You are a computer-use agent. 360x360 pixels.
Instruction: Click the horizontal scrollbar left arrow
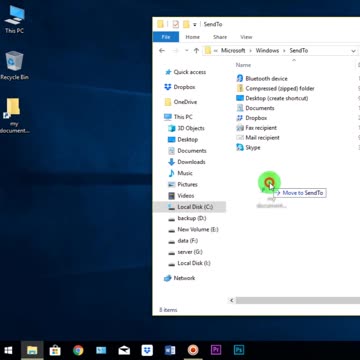click(232, 300)
